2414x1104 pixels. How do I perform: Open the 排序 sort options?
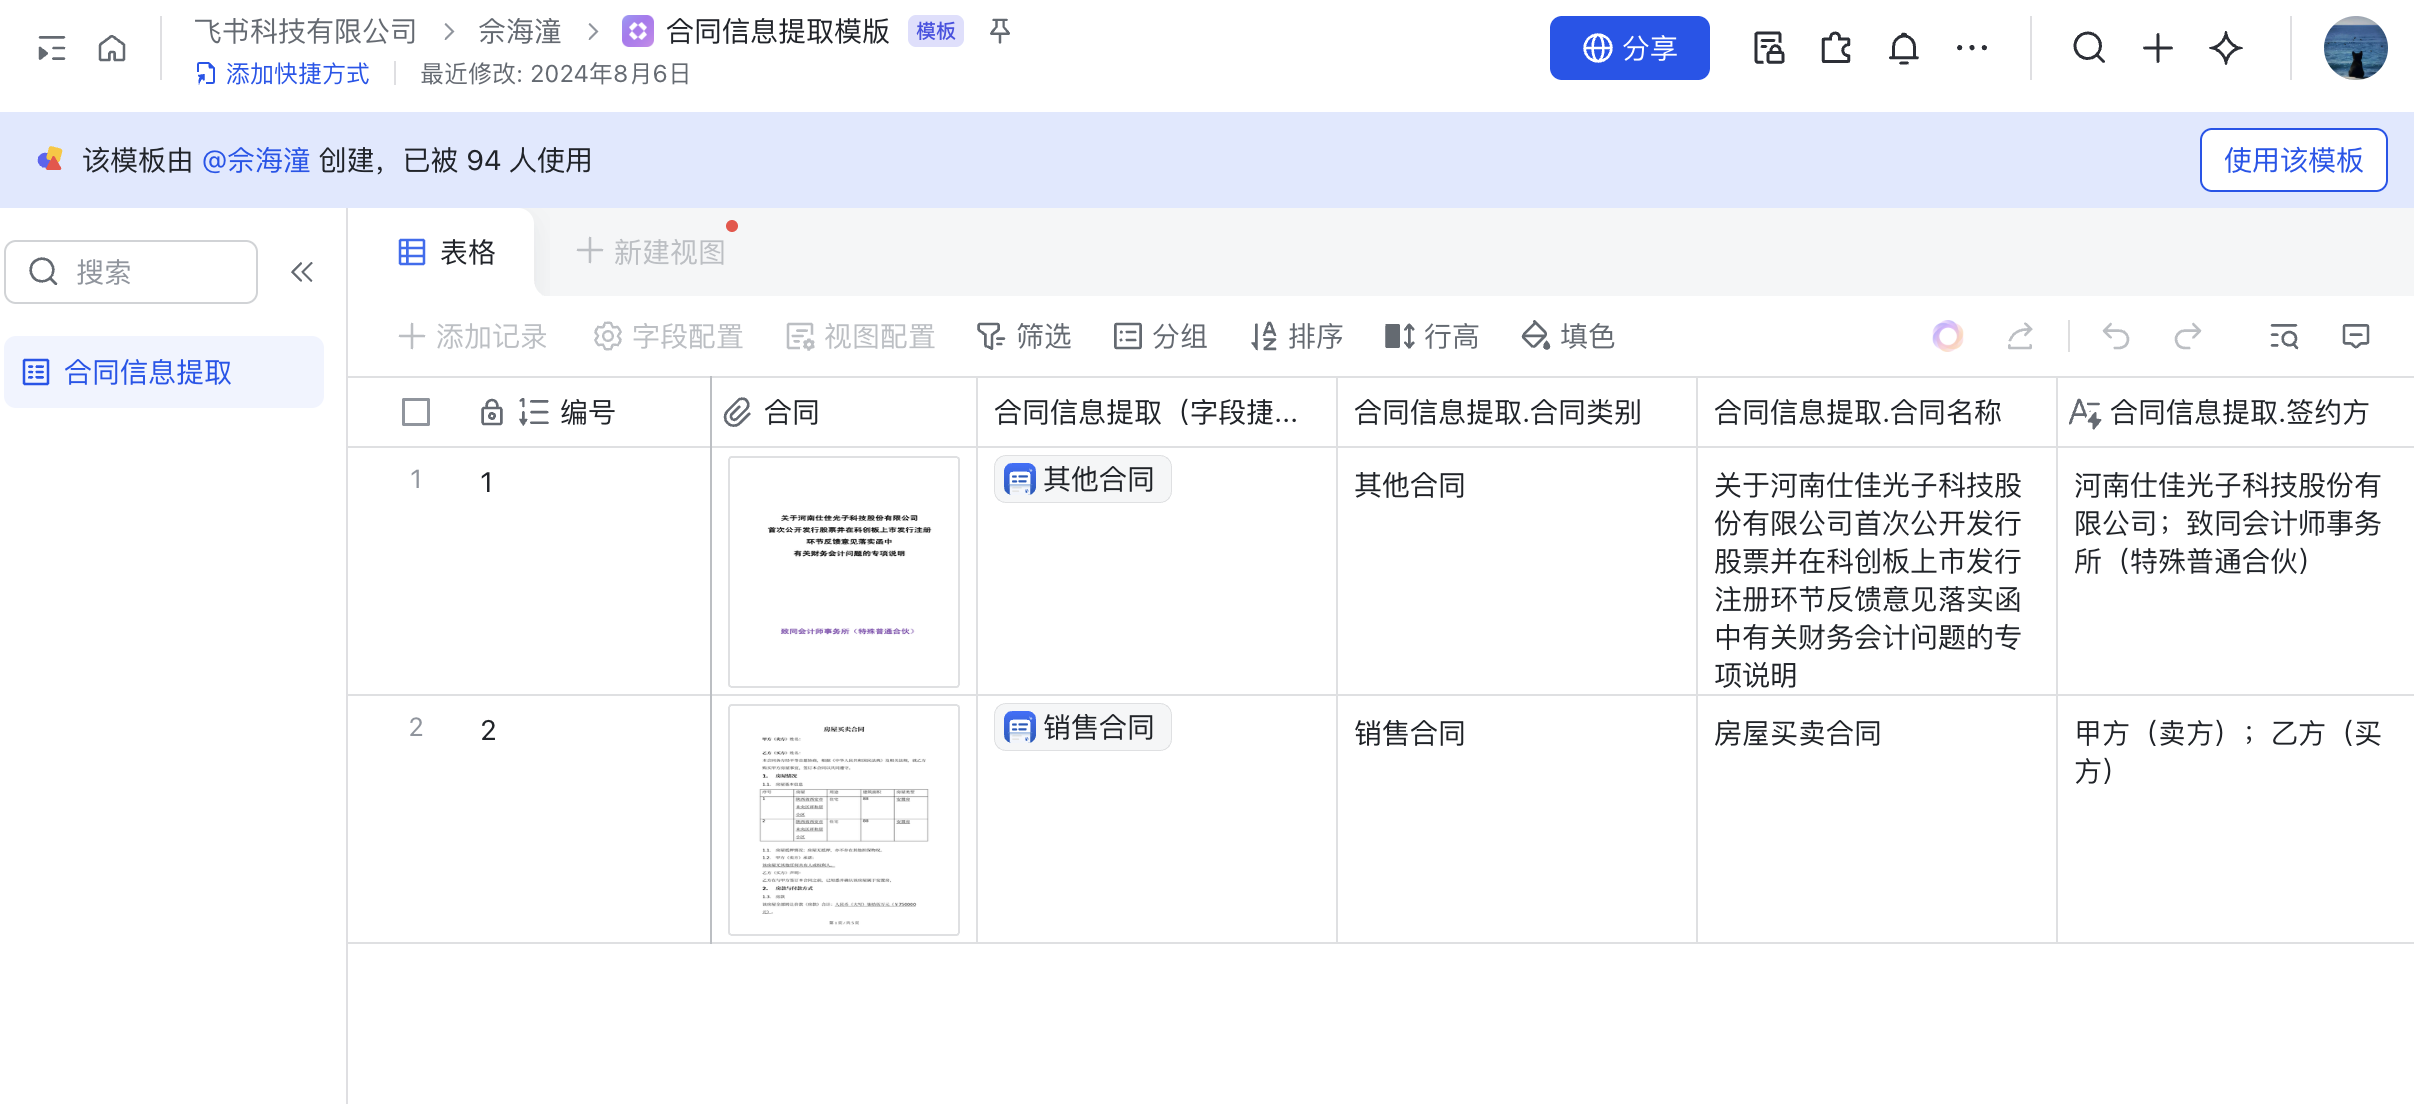tap(1296, 337)
